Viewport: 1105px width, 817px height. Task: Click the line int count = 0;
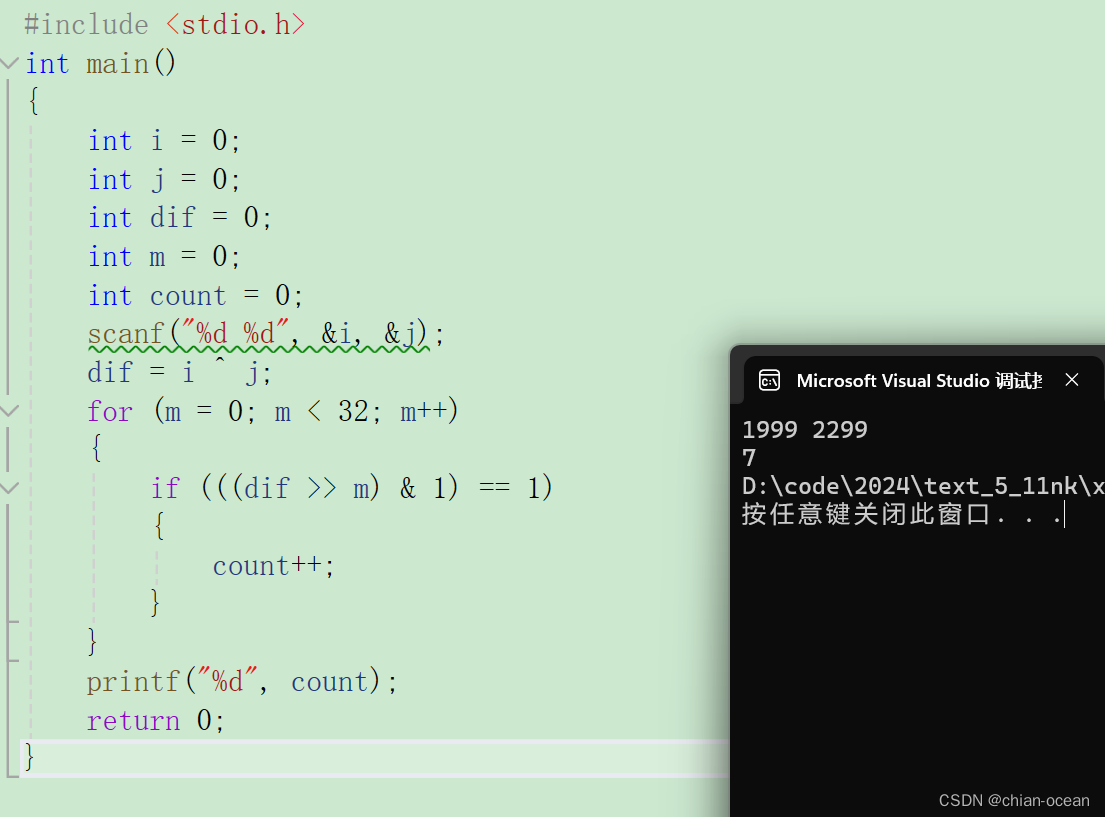(x=193, y=295)
